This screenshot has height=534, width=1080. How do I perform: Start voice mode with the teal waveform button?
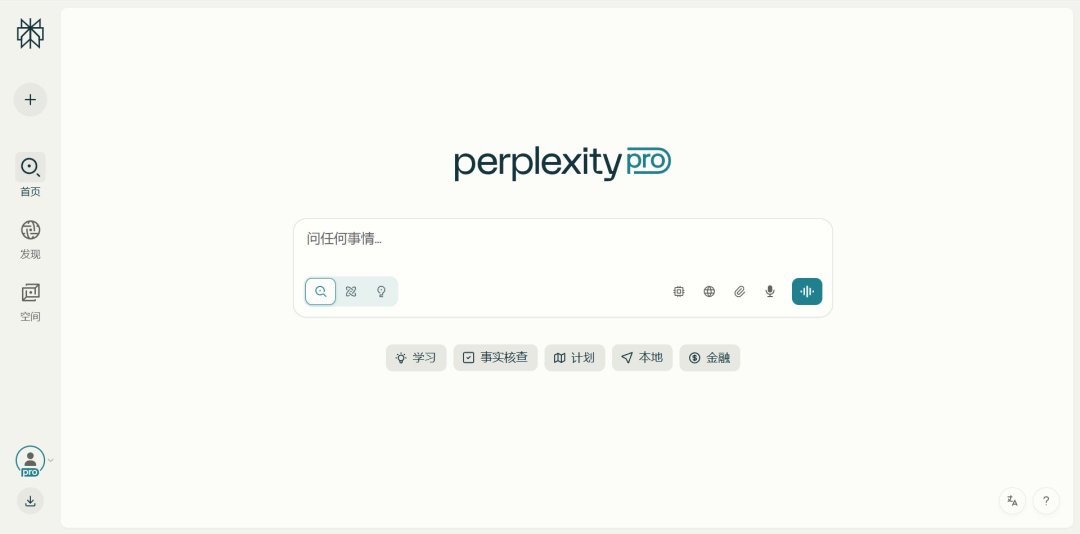tap(807, 292)
